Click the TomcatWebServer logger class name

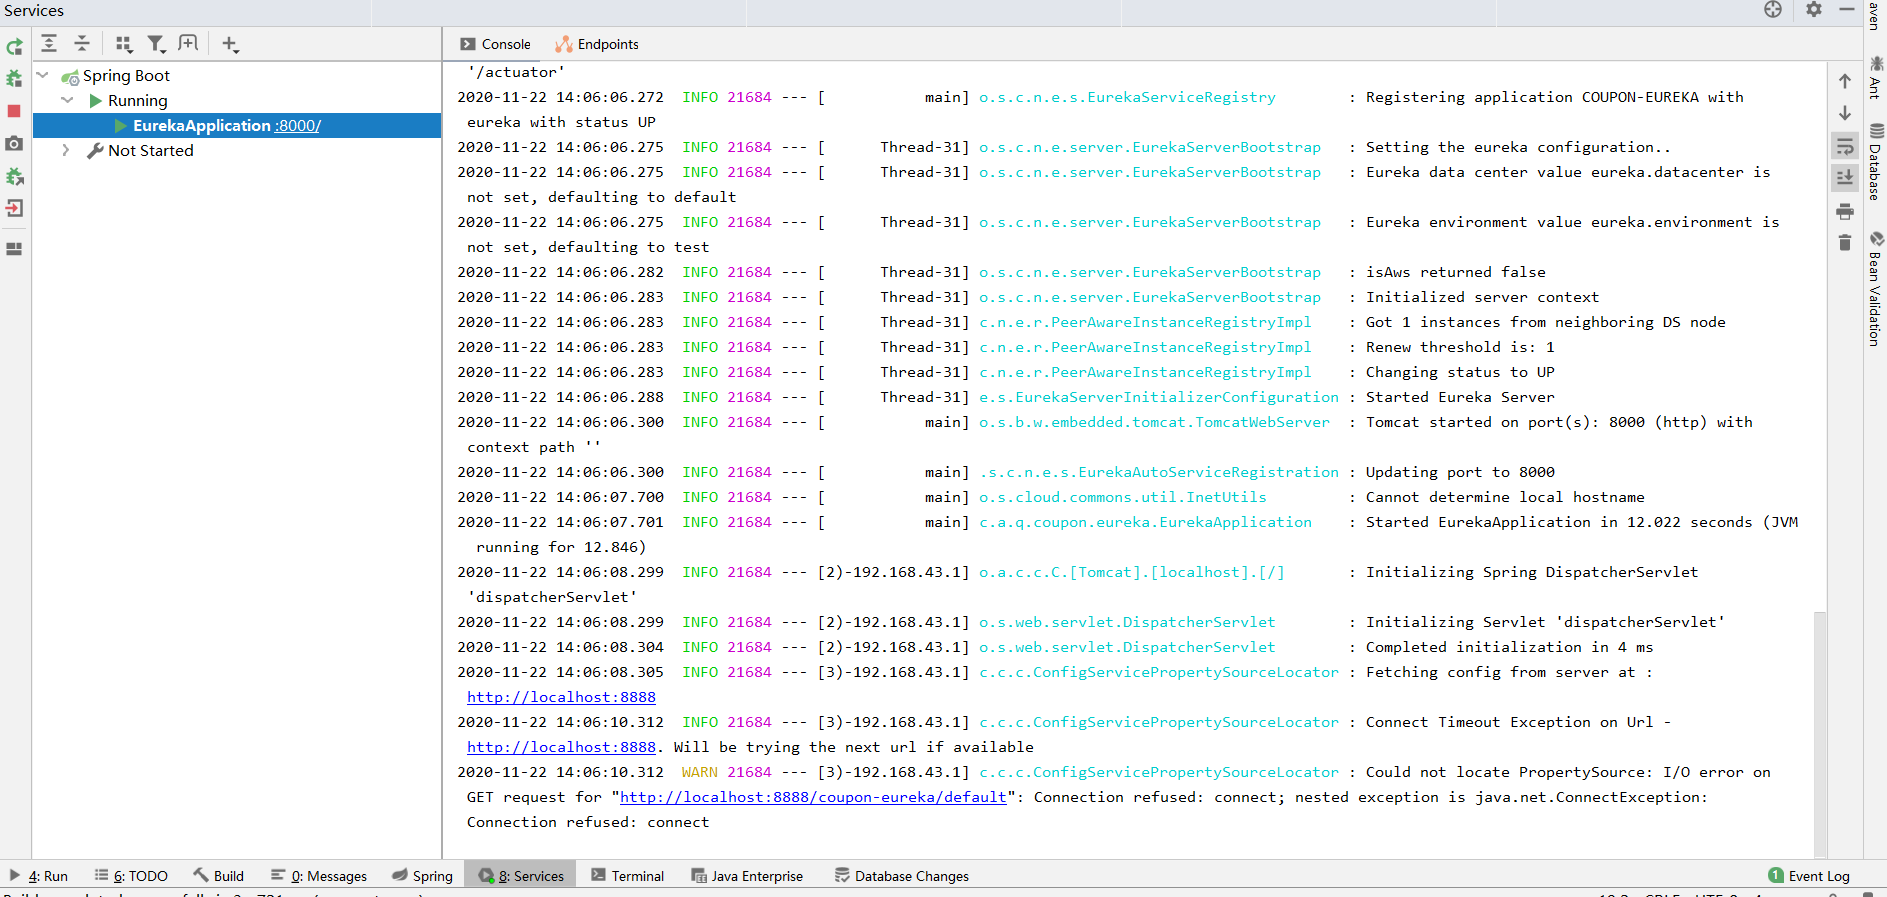tap(1154, 422)
